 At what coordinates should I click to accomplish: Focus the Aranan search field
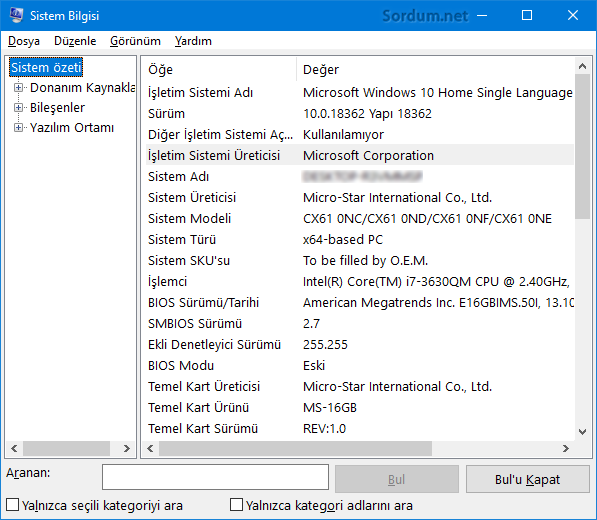click(x=215, y=477)
